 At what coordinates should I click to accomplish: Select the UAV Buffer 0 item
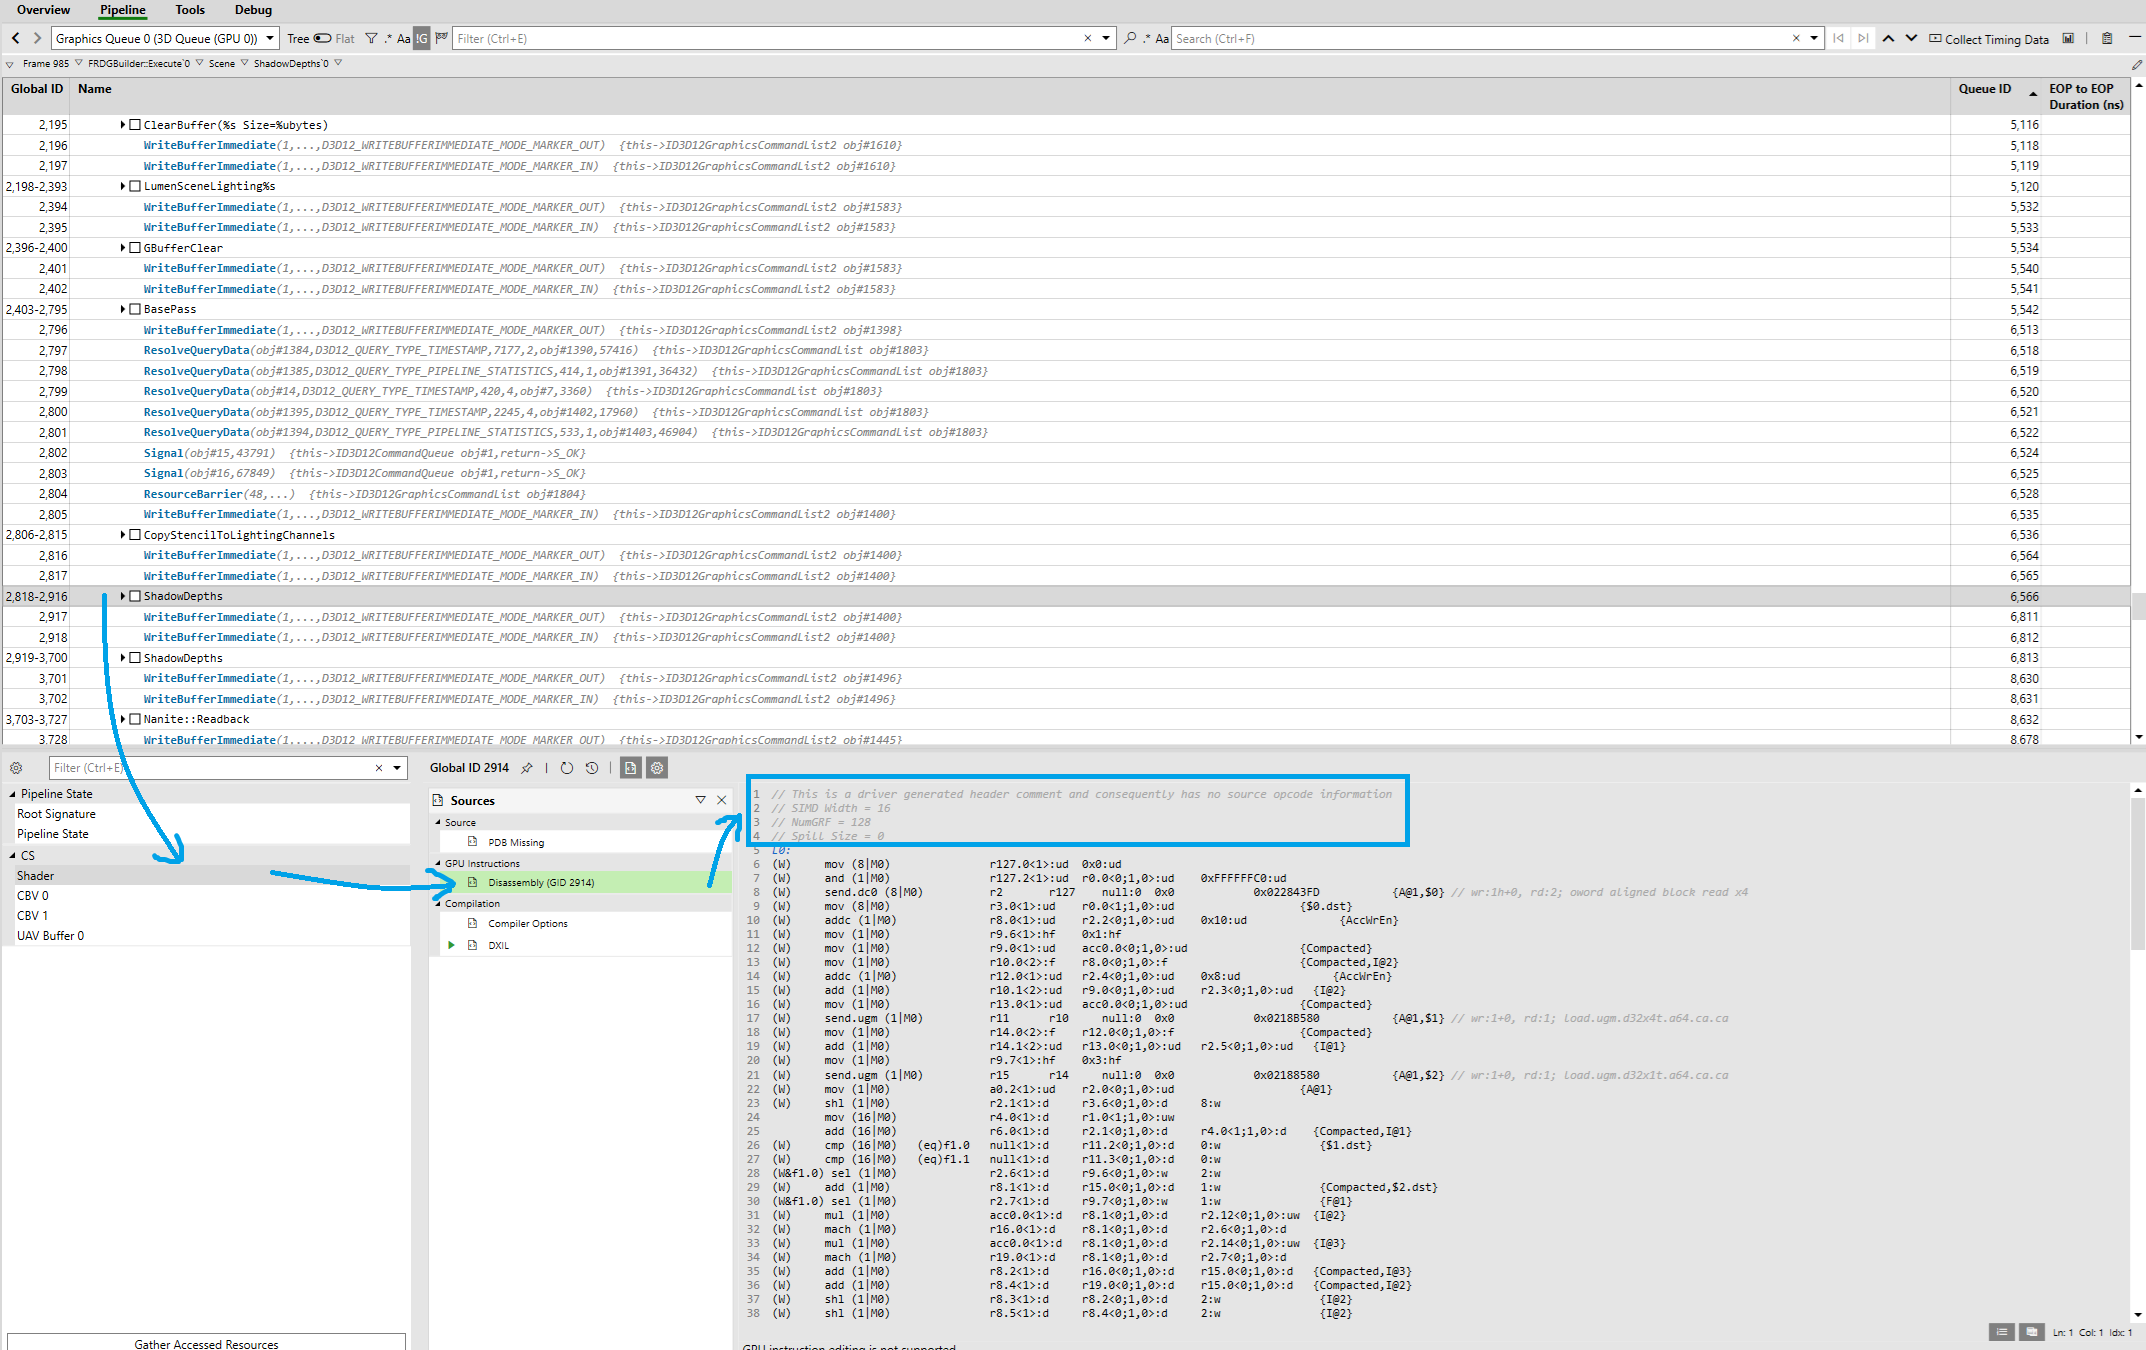click(x=50, y=936)
